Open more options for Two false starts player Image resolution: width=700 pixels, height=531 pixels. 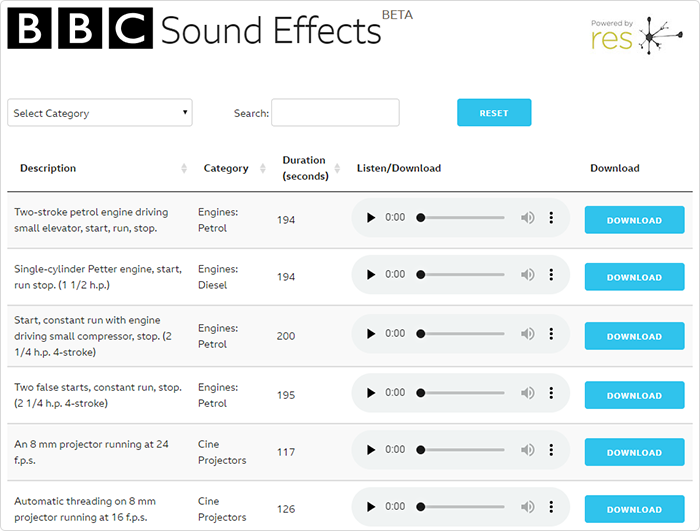point(551,393)
